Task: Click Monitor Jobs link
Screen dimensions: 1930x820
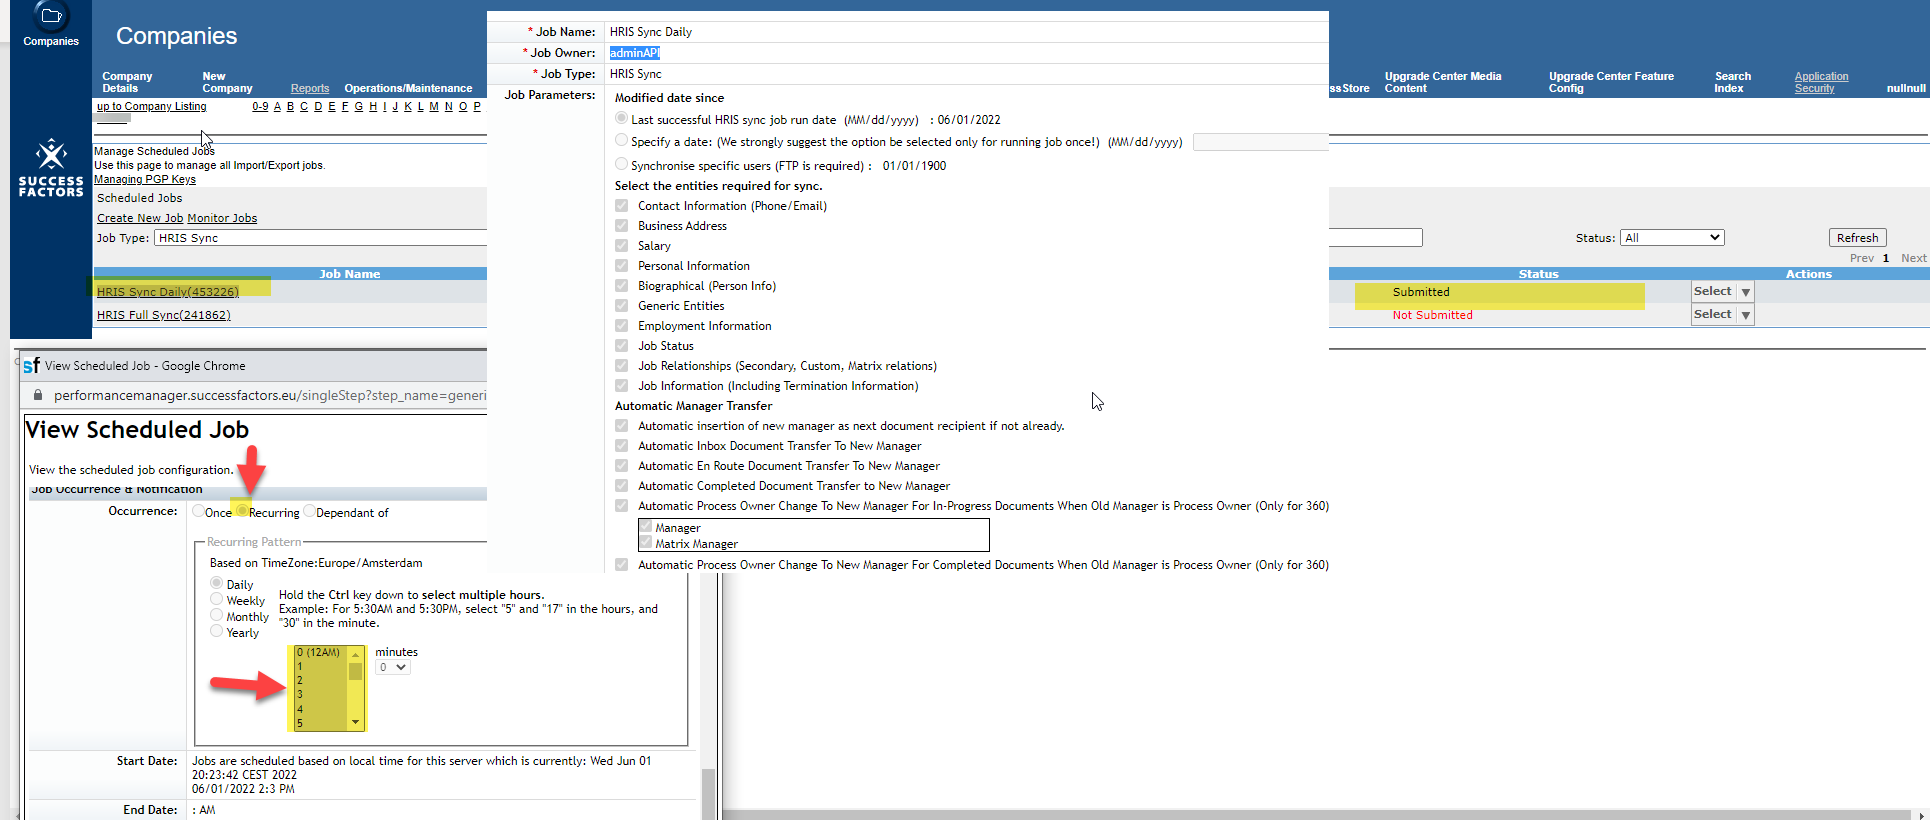Action: 222,218
